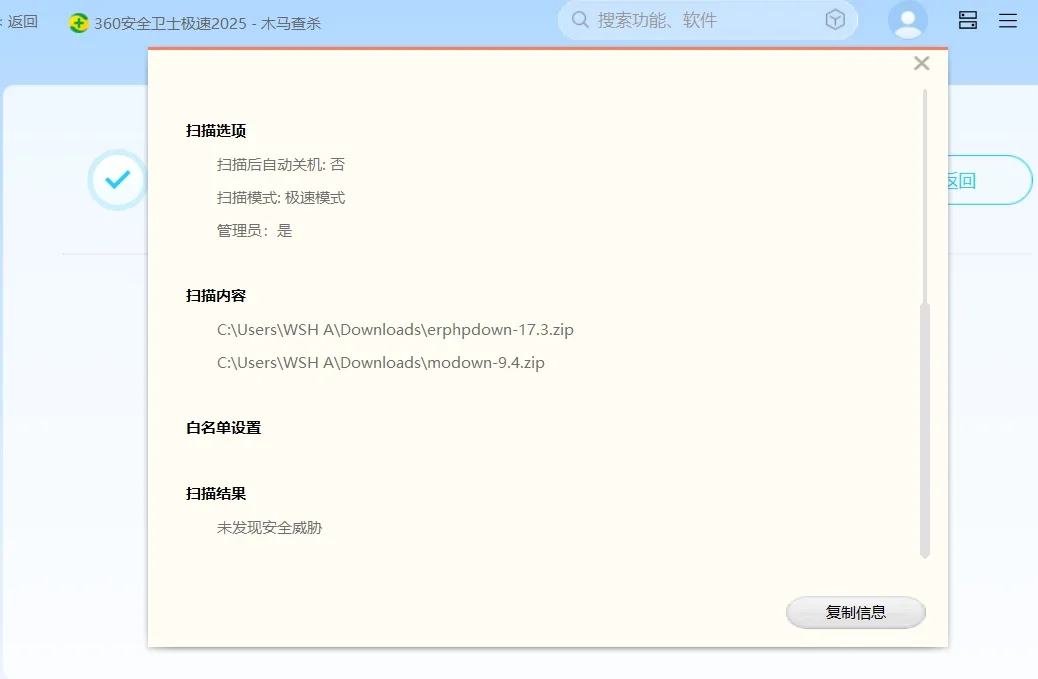Image resolution: width=1038 pixels, height=679 pixels.
Task: Click the 白名单设置 section heading
Action: click(225, 427)
